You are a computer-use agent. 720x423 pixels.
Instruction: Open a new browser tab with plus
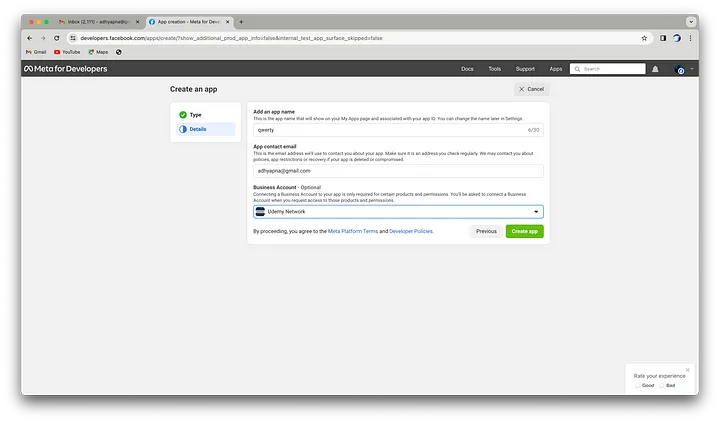click(241, 22)
